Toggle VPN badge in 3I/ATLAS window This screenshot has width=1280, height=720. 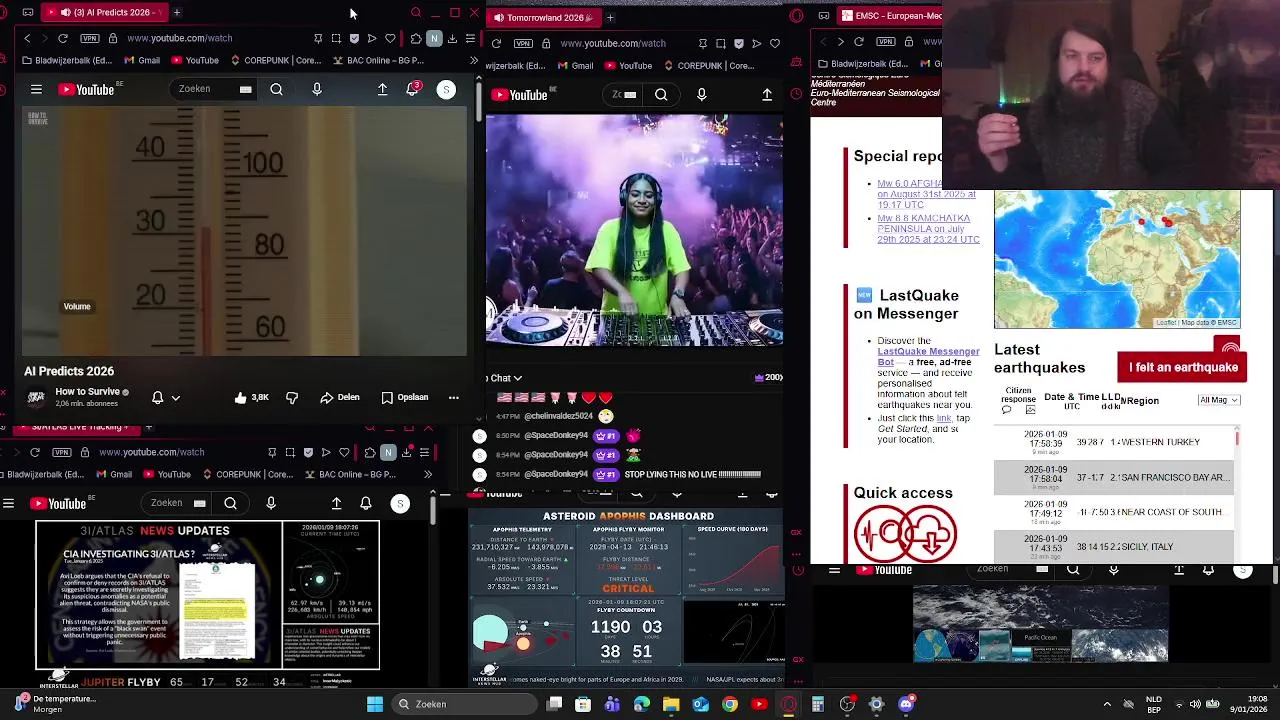pos(62,452)
